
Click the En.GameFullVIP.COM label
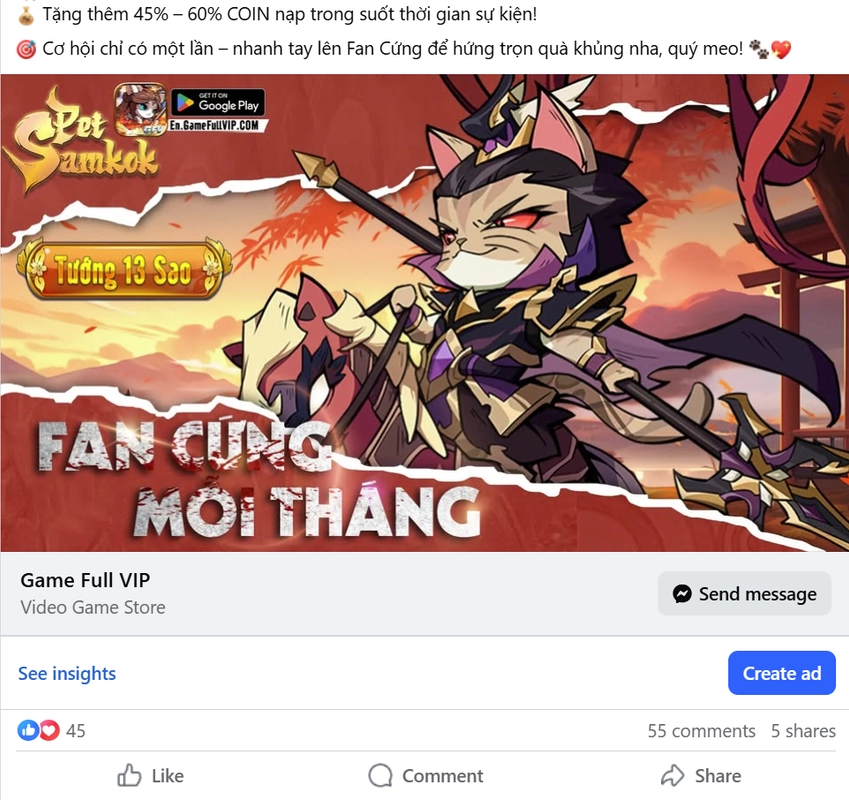(x=215, y=126)
